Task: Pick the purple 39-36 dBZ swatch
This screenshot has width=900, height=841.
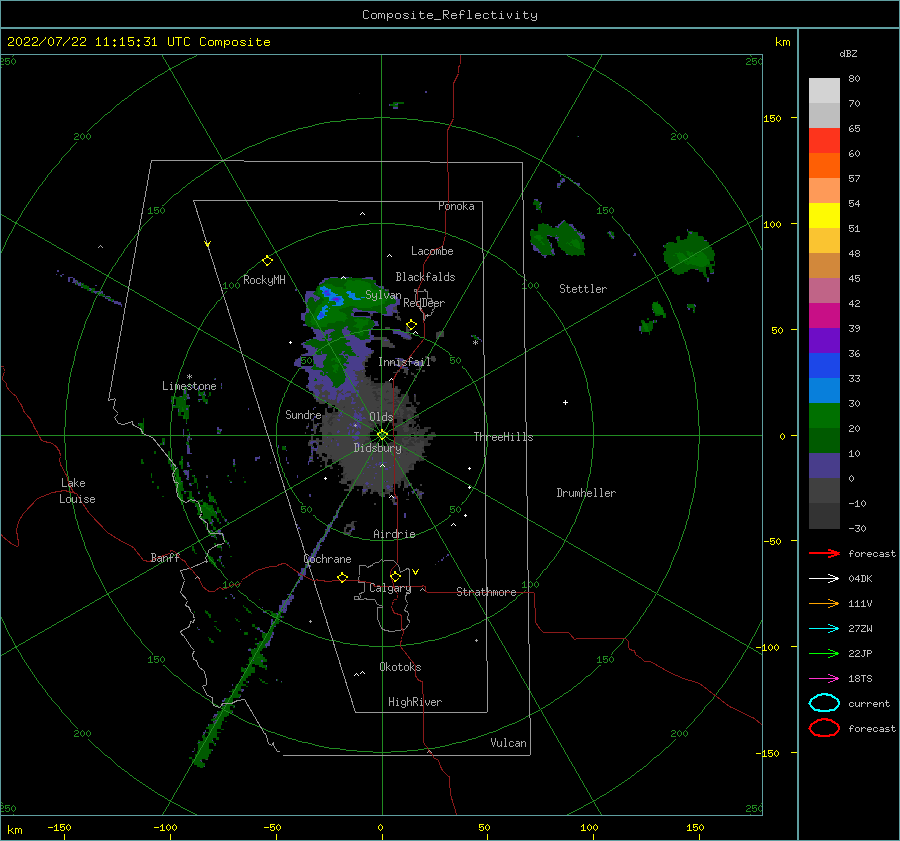Action: coord(824,340)
